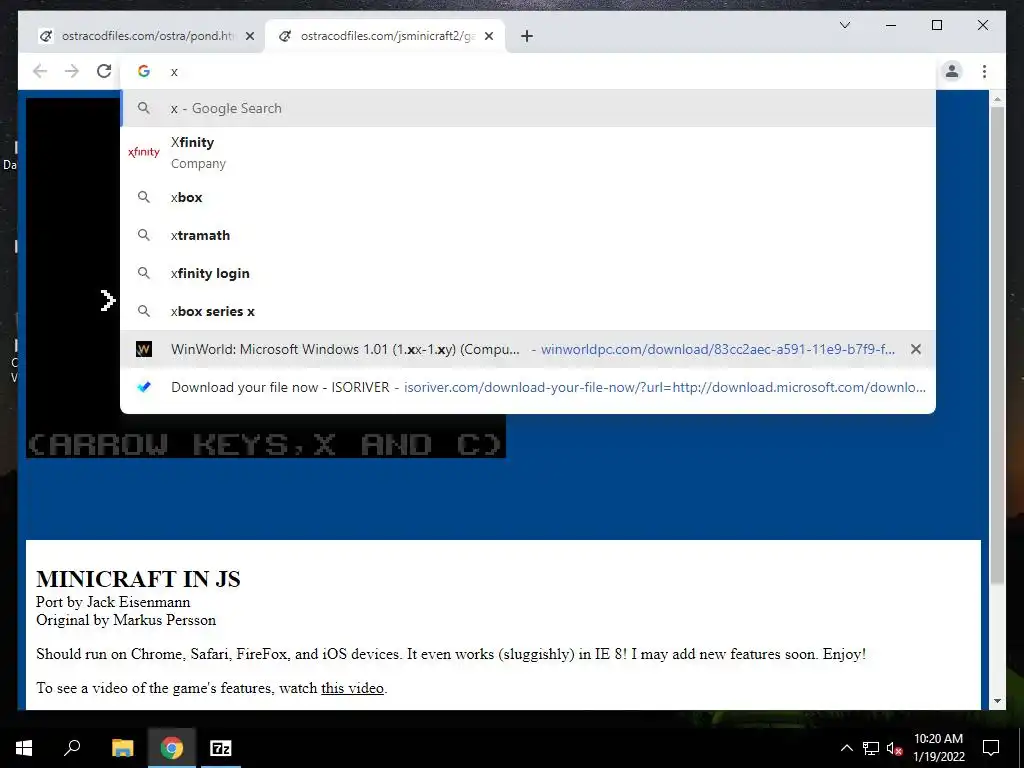
Task: Choose the 'xbox series x' suggestion
Action: point(528,311)
